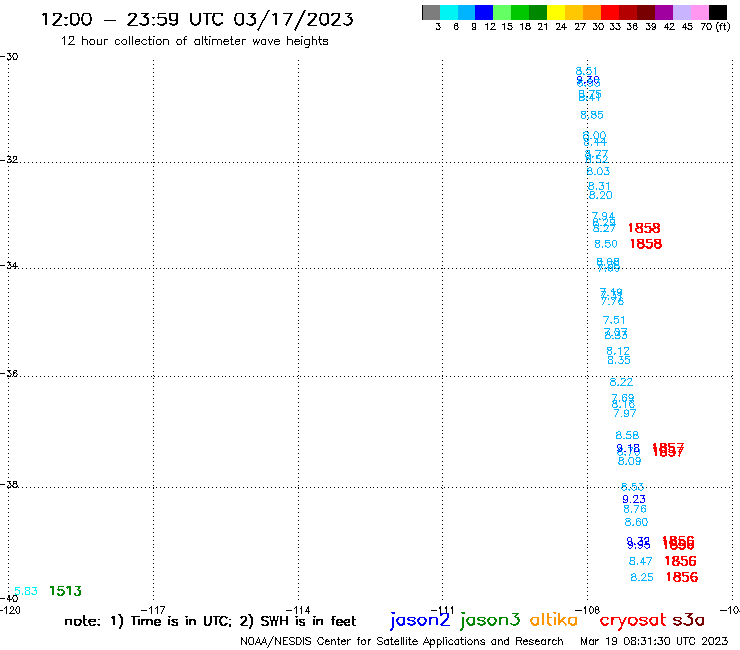Click the jason3 satellite legend label
Screen dimensions: 740x650
[x=490, y=620]
